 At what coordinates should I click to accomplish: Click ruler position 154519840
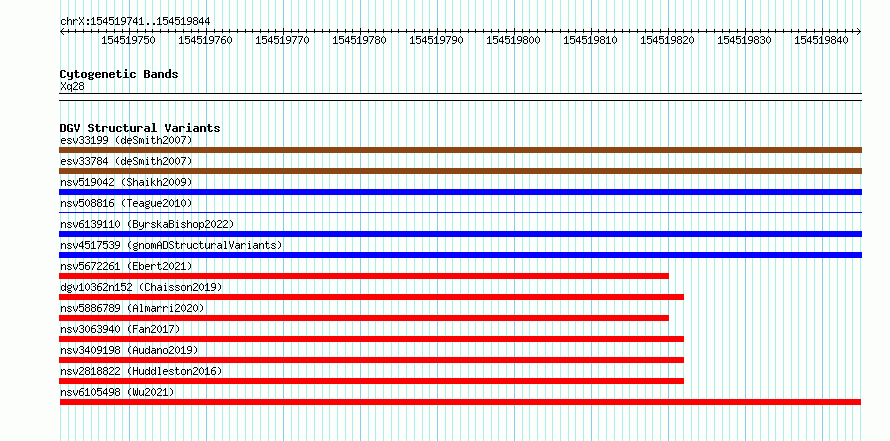[821, 40]
